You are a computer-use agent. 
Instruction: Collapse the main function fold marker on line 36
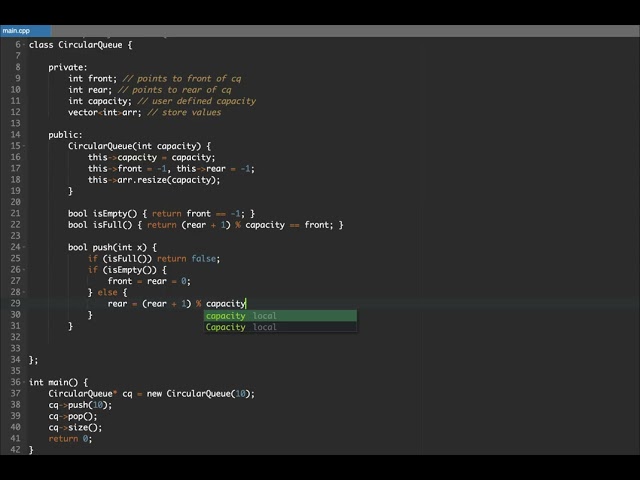24,382
